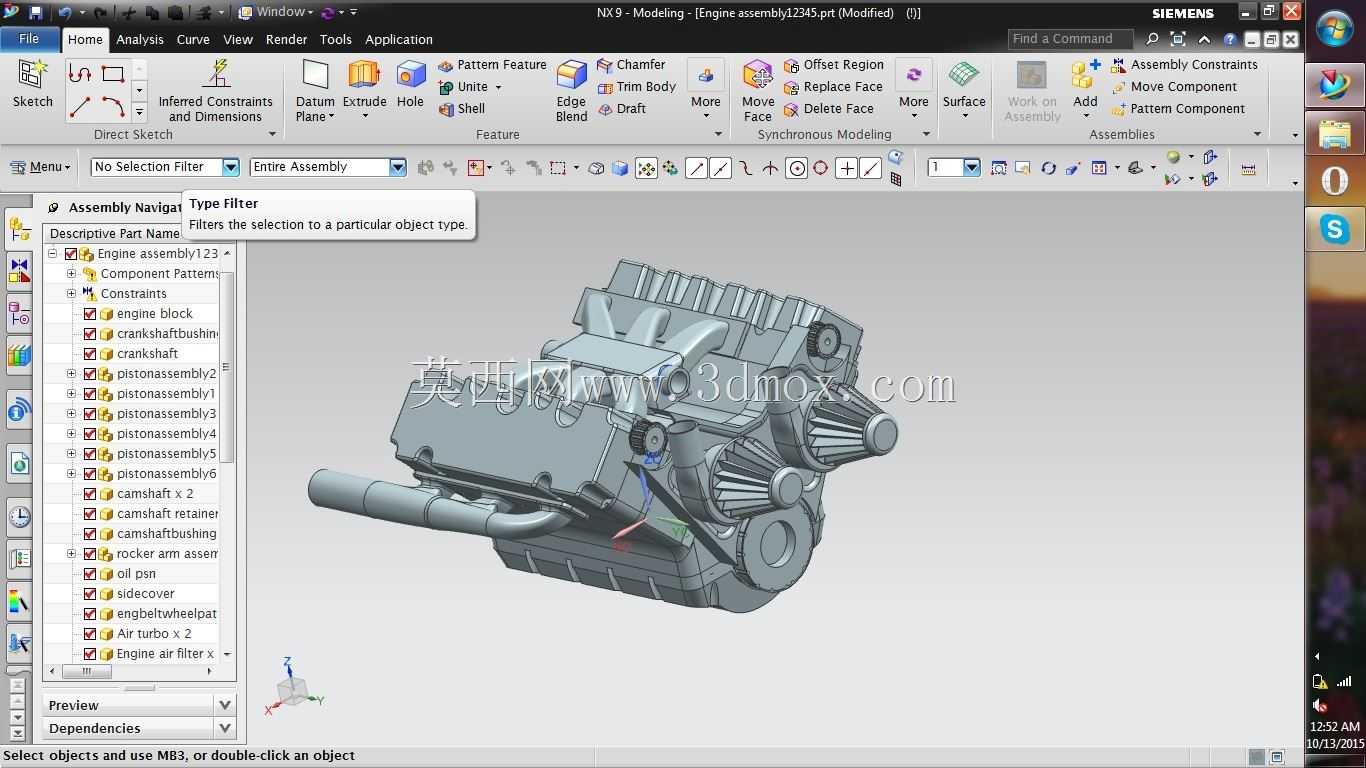
Task: Open Opera from the Windows taskbar
Action: click(1335, 181)
